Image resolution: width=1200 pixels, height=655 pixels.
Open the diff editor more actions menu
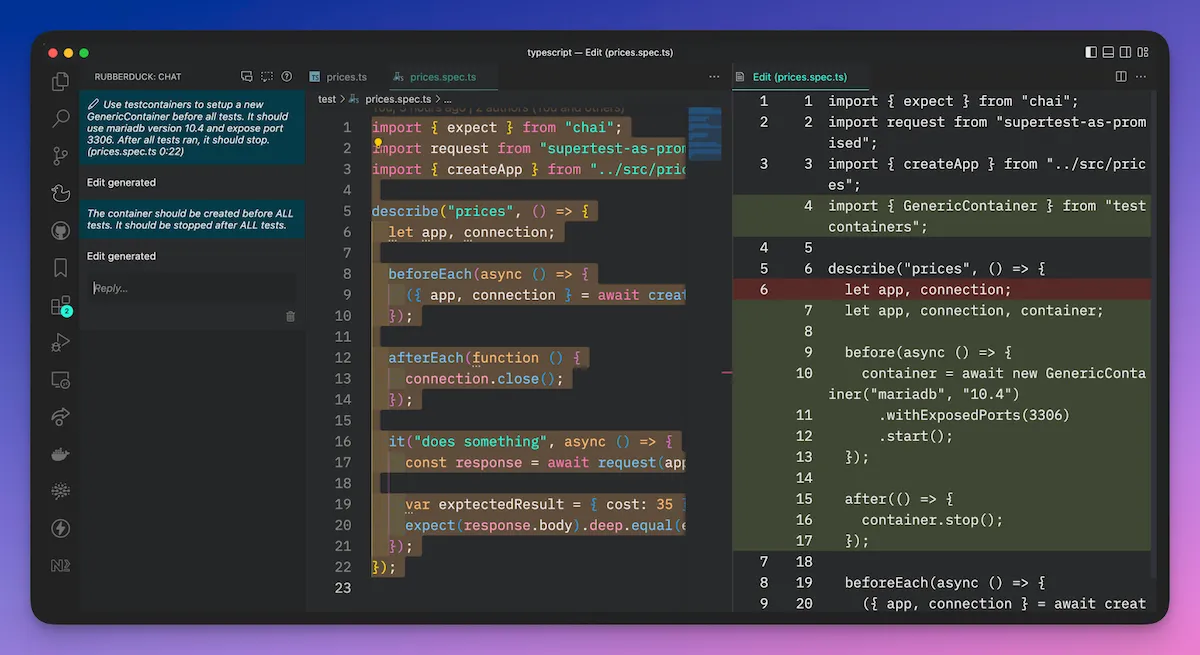click(x=1140, y=77)
